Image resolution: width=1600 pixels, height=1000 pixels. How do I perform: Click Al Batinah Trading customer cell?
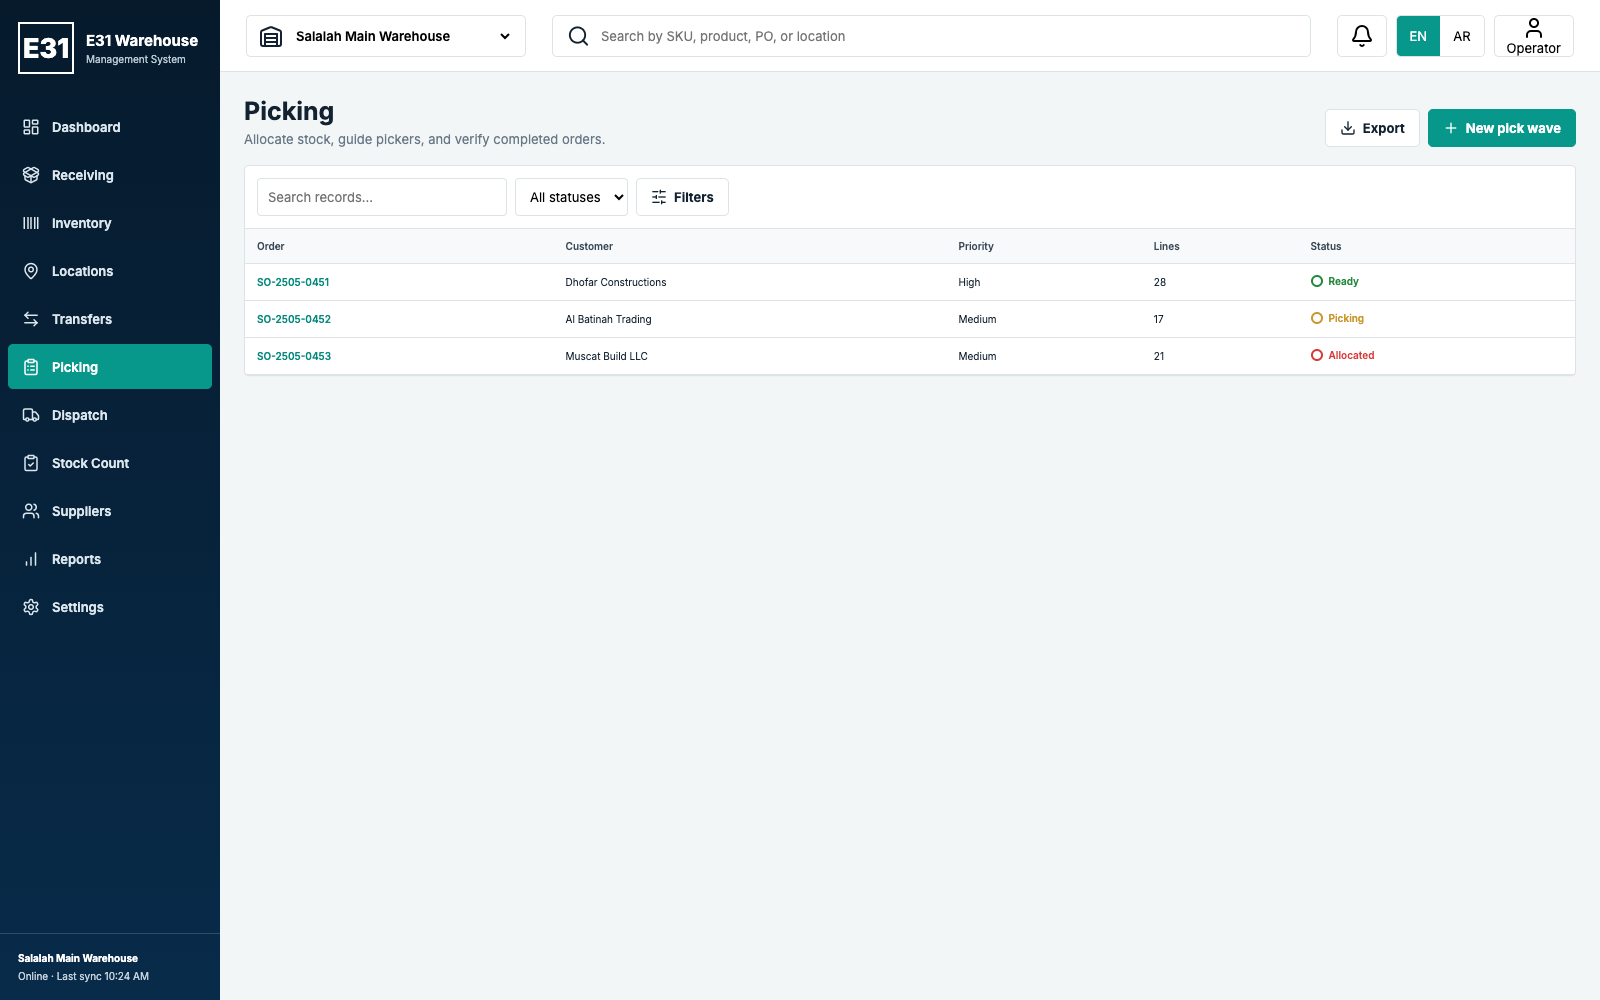click(x=608, y=319)
